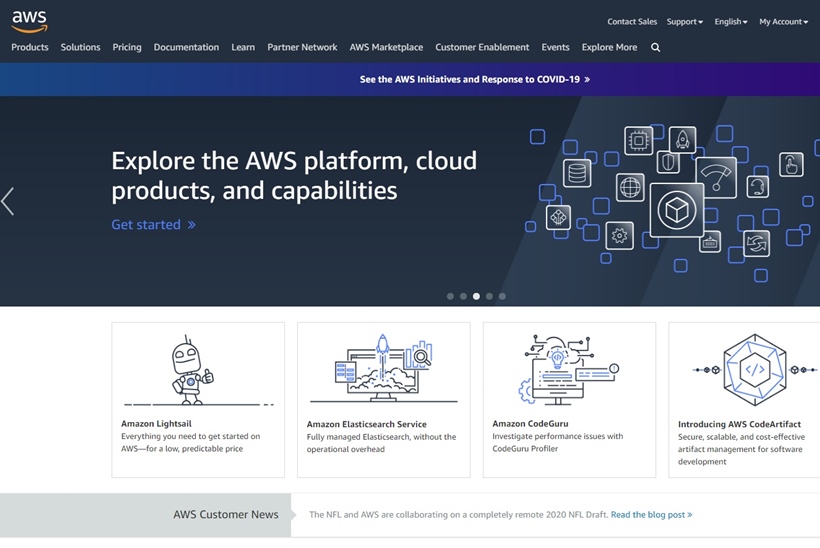This screenshot has height=548, width=820.
Task: Click 'Secure, scalable, and cost-effective' description
Action: pos(742,449)
